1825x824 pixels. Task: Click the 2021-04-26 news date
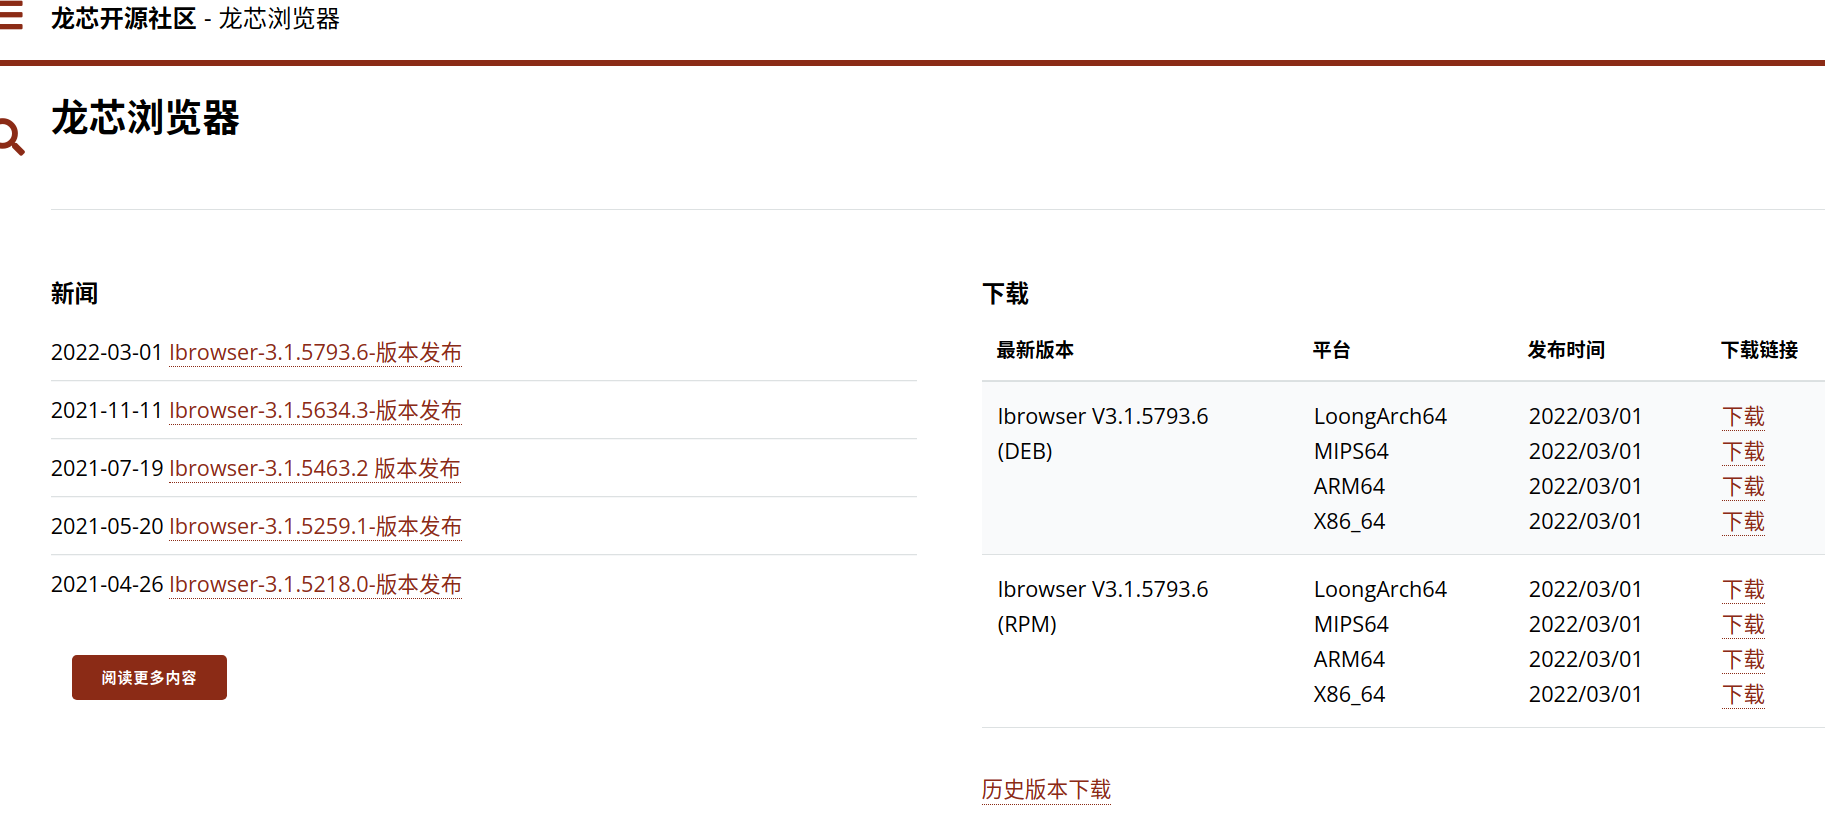(107, 585)
